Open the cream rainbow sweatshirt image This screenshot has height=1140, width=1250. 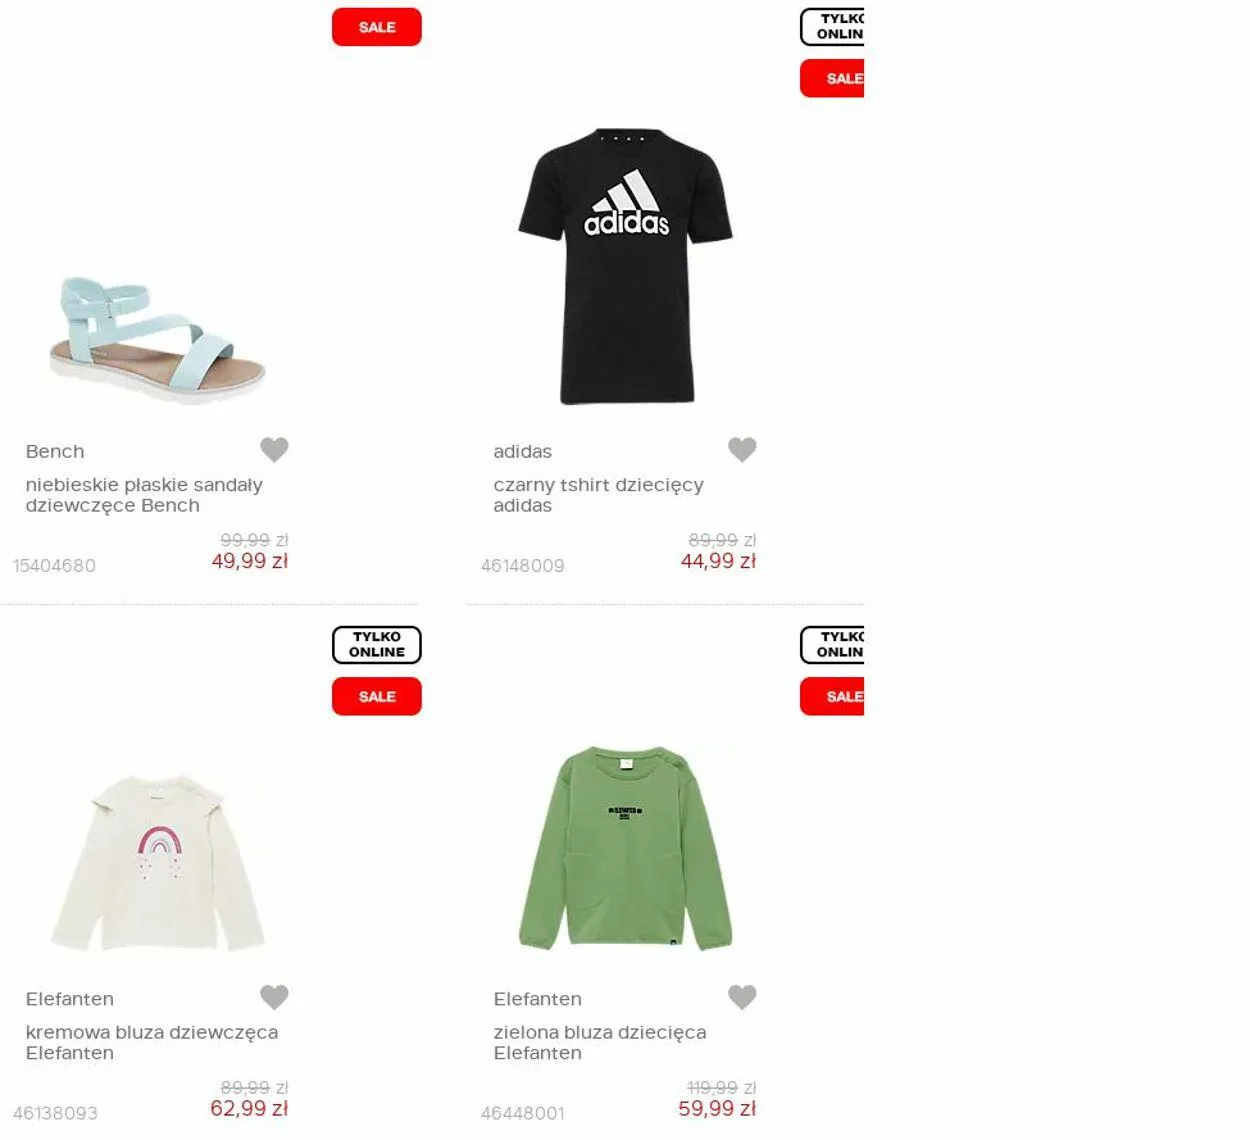[x=157, y=862]
